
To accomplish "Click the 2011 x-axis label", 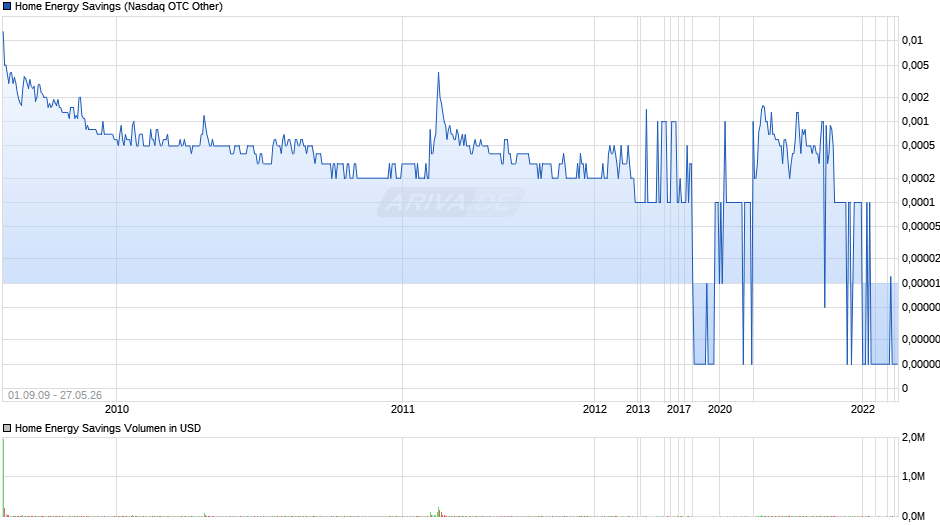I will pyautogui.click(x=403, y=409).
